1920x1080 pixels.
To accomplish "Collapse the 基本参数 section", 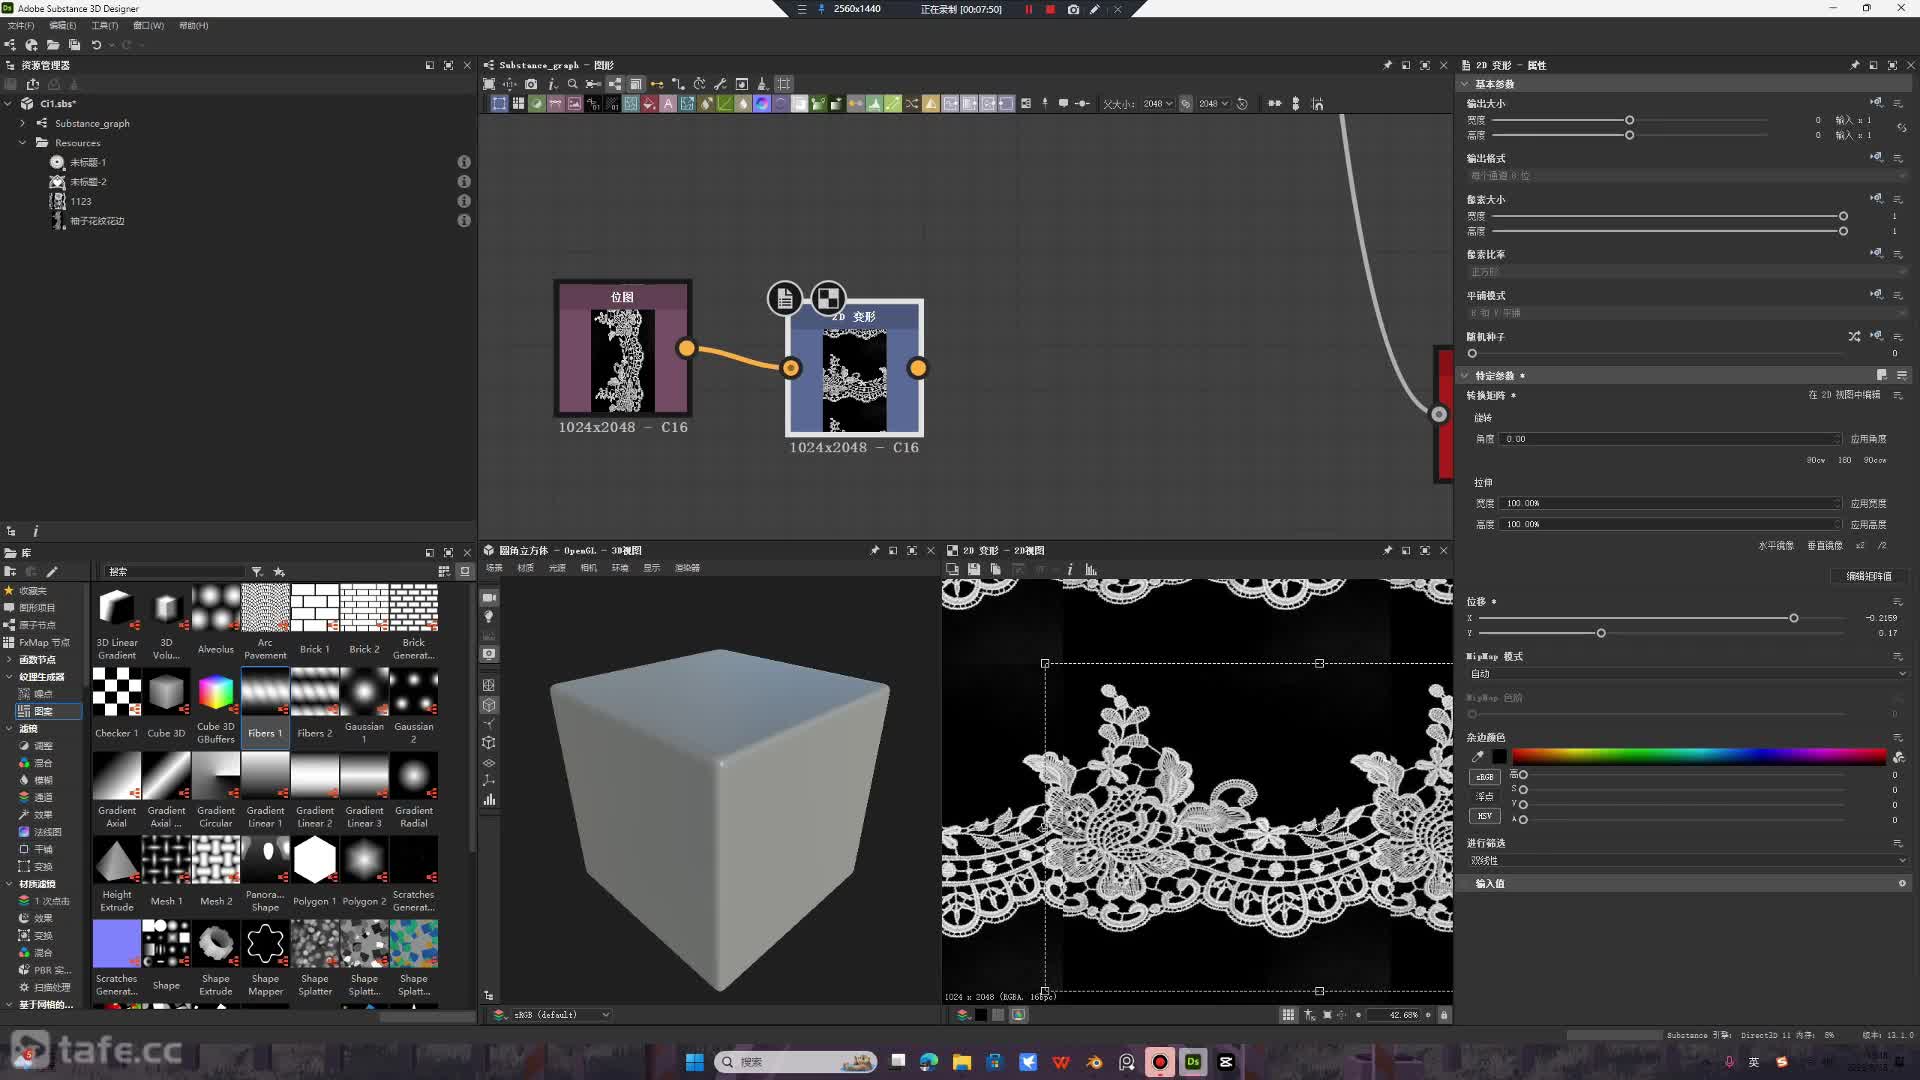I will tap(1465, 84).
